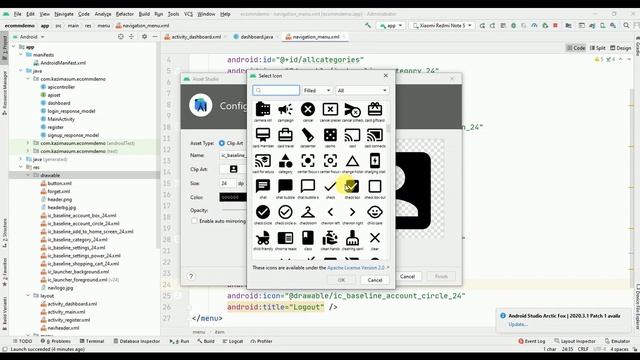640x360 pixels.
Task: Pick the checkroom hanger icon
Action: 308,212
